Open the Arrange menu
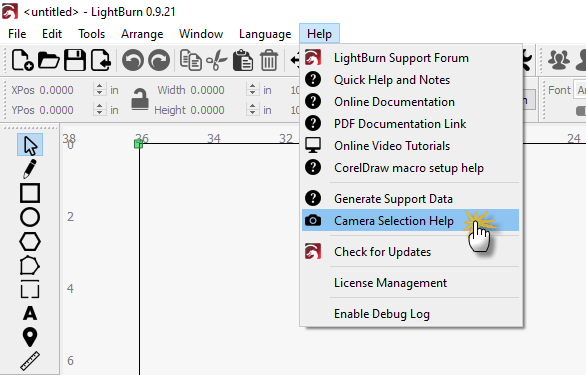This screenshot has width=586, height=375. [142, 34]
